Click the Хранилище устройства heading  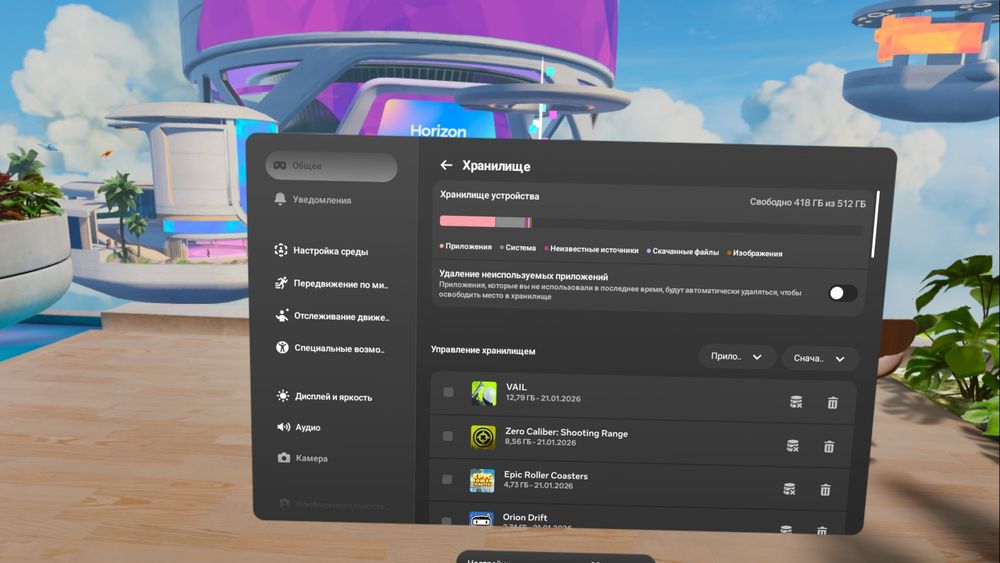[489, 196]
